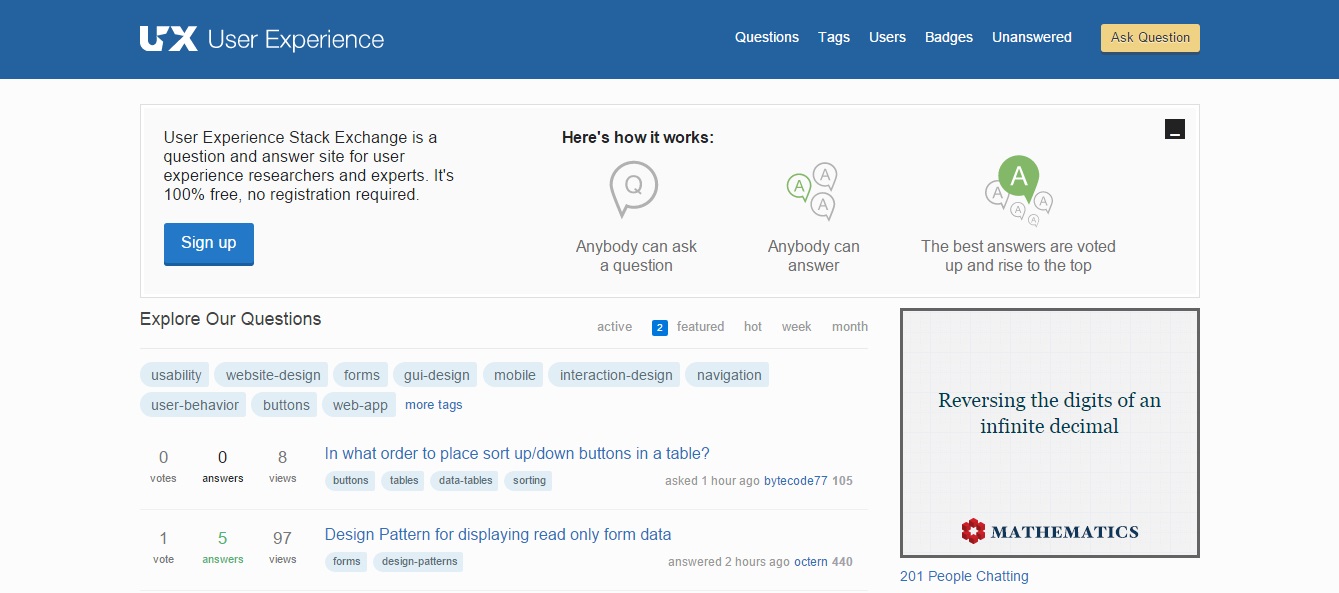
Task: Open the Questions page in top navigation
Action: point(766,37)
